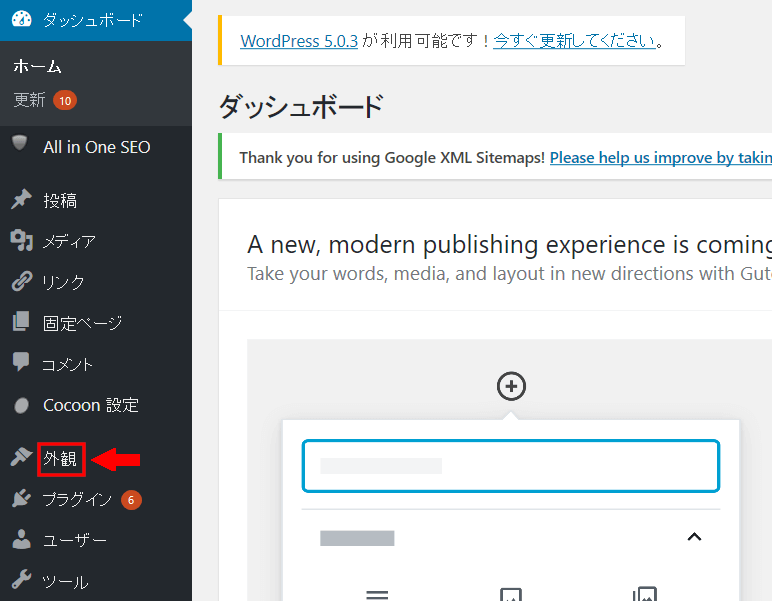Click the Tools (ツール) wrench icon
Image resolution: width=772 pixels, height=601 pixels.
tap(21, 581)
